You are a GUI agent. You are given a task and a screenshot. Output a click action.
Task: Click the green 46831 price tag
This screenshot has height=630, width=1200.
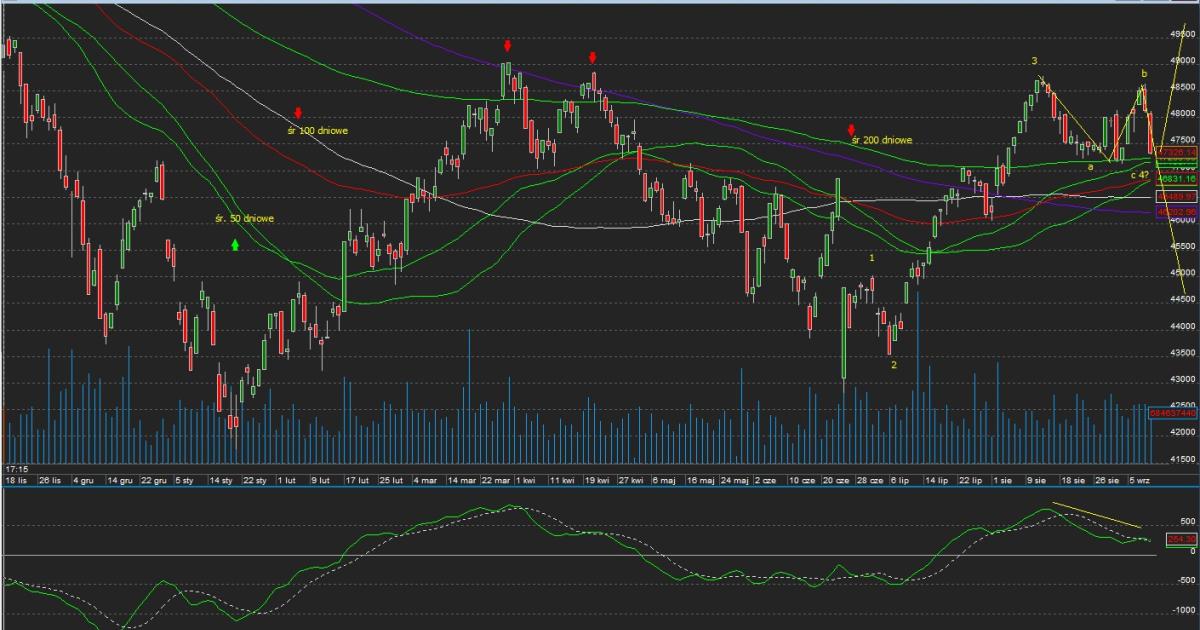(x=1177, y=178)
